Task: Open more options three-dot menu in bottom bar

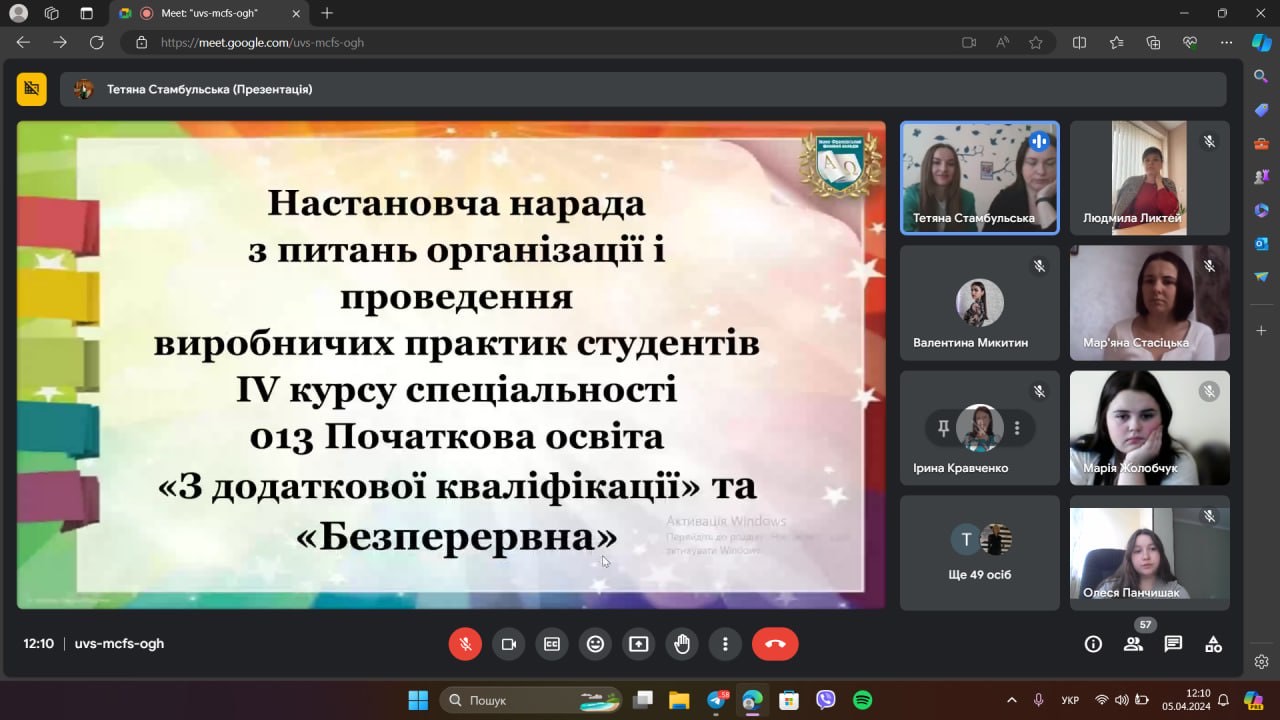Action: pos(725,644)
